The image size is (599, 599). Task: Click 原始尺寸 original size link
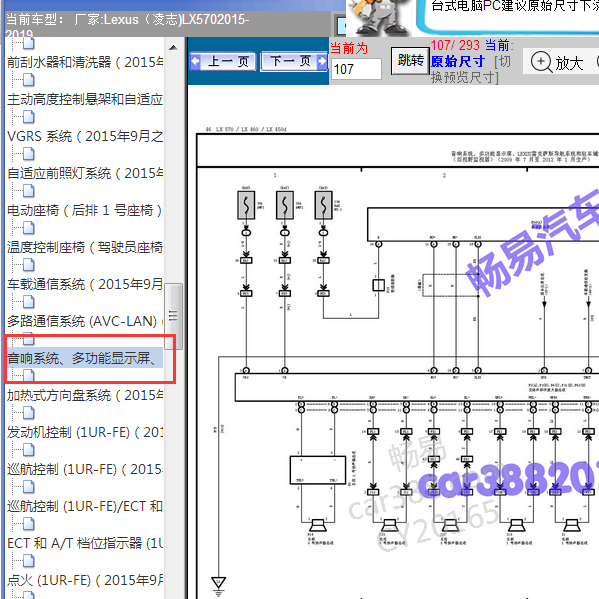tap(458, 62)
